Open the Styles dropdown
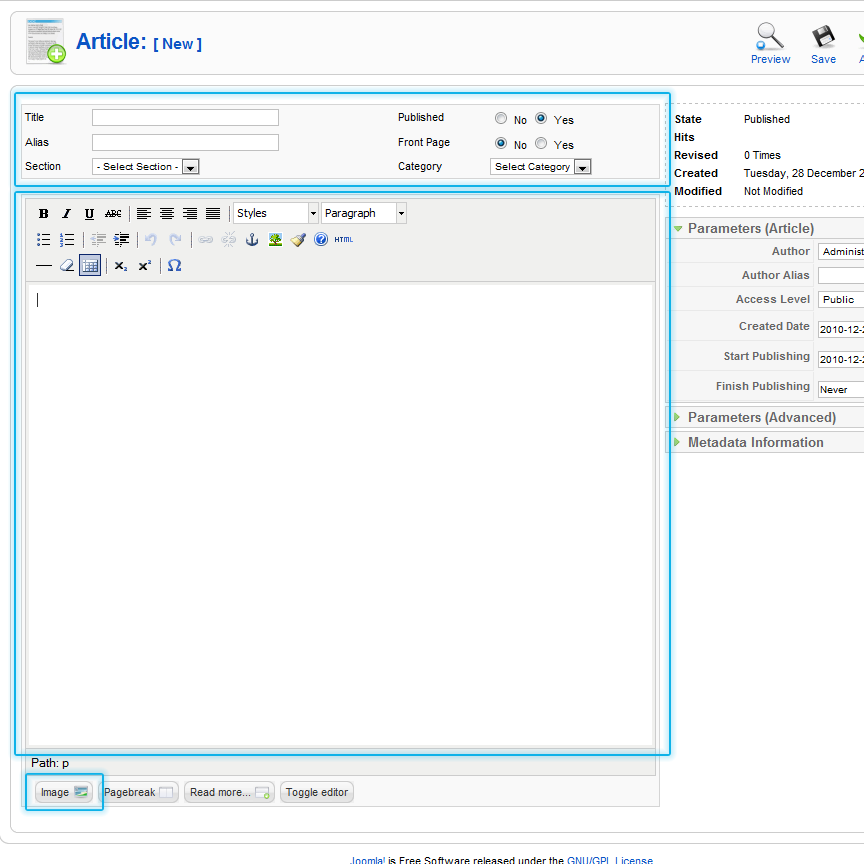This screenshot has height=864, width=864. pos(276,213)
